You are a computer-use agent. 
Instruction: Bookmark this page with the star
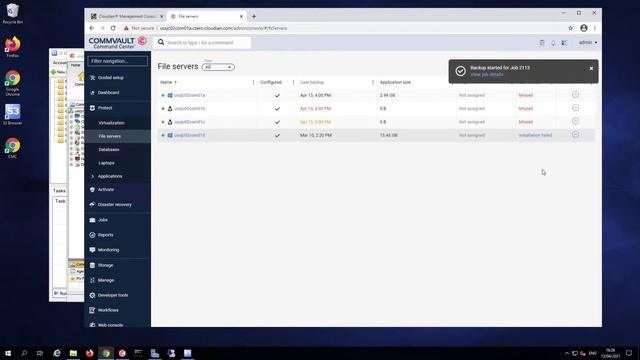570,28
